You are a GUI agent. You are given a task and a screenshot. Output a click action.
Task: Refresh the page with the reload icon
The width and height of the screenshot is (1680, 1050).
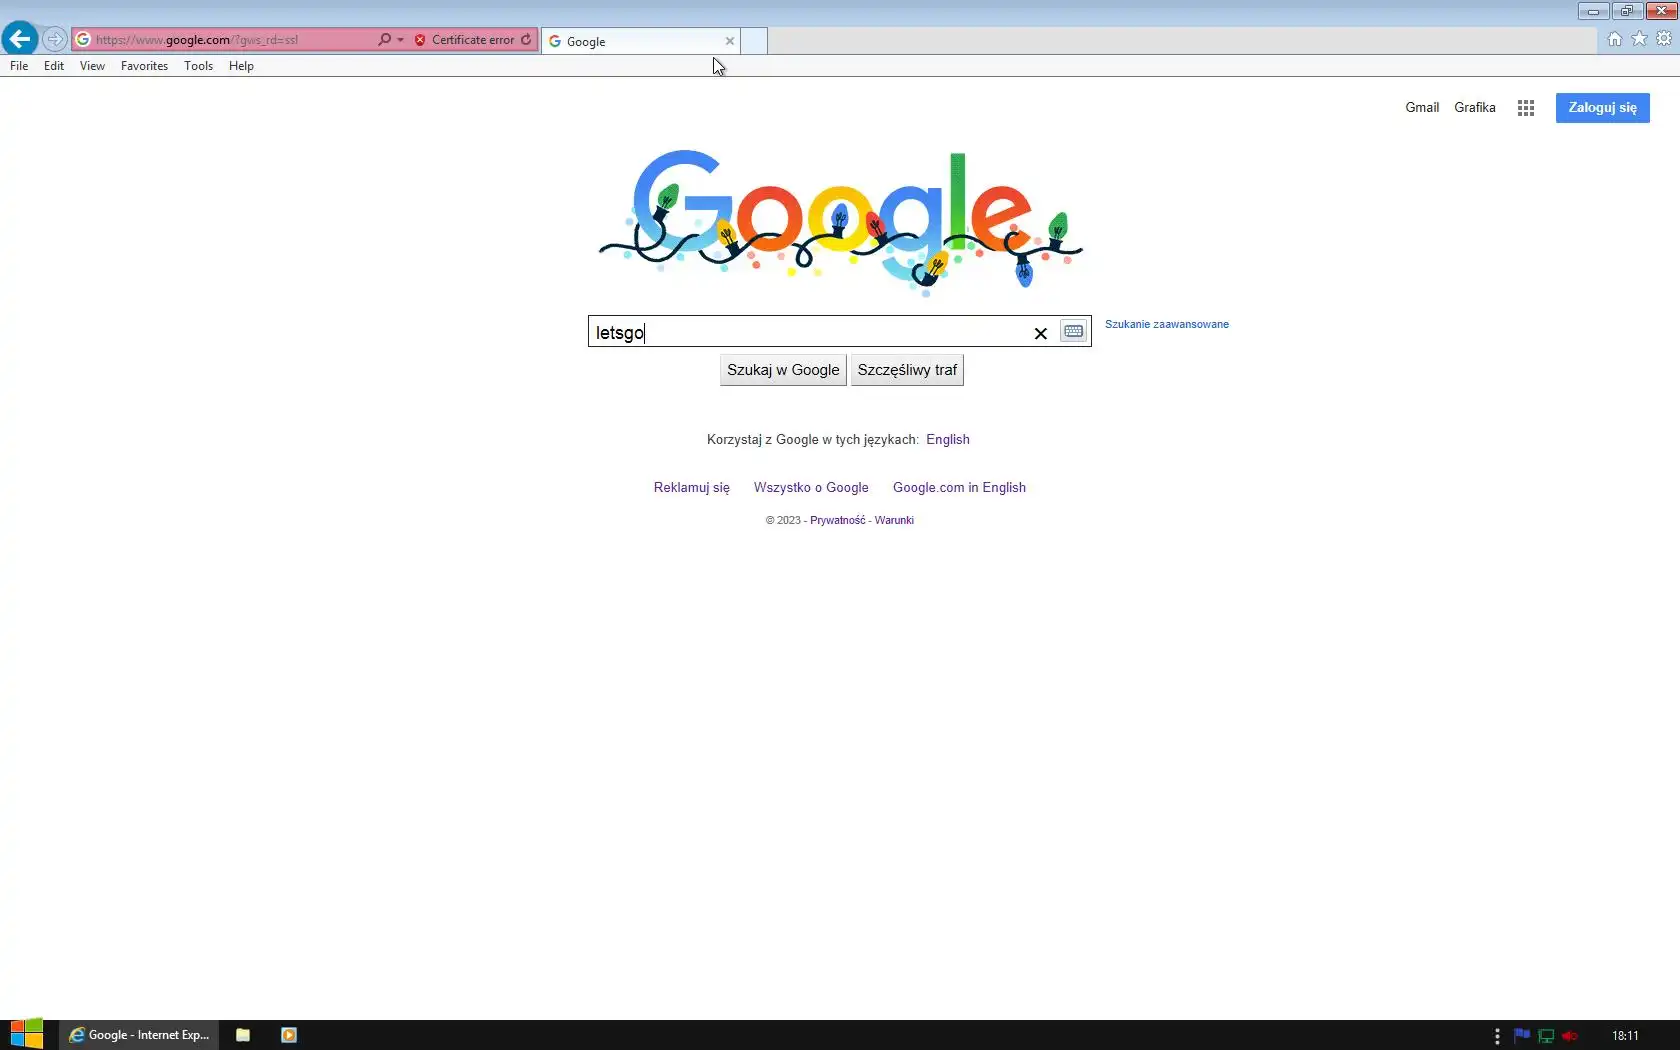click(x=527, y=40)
